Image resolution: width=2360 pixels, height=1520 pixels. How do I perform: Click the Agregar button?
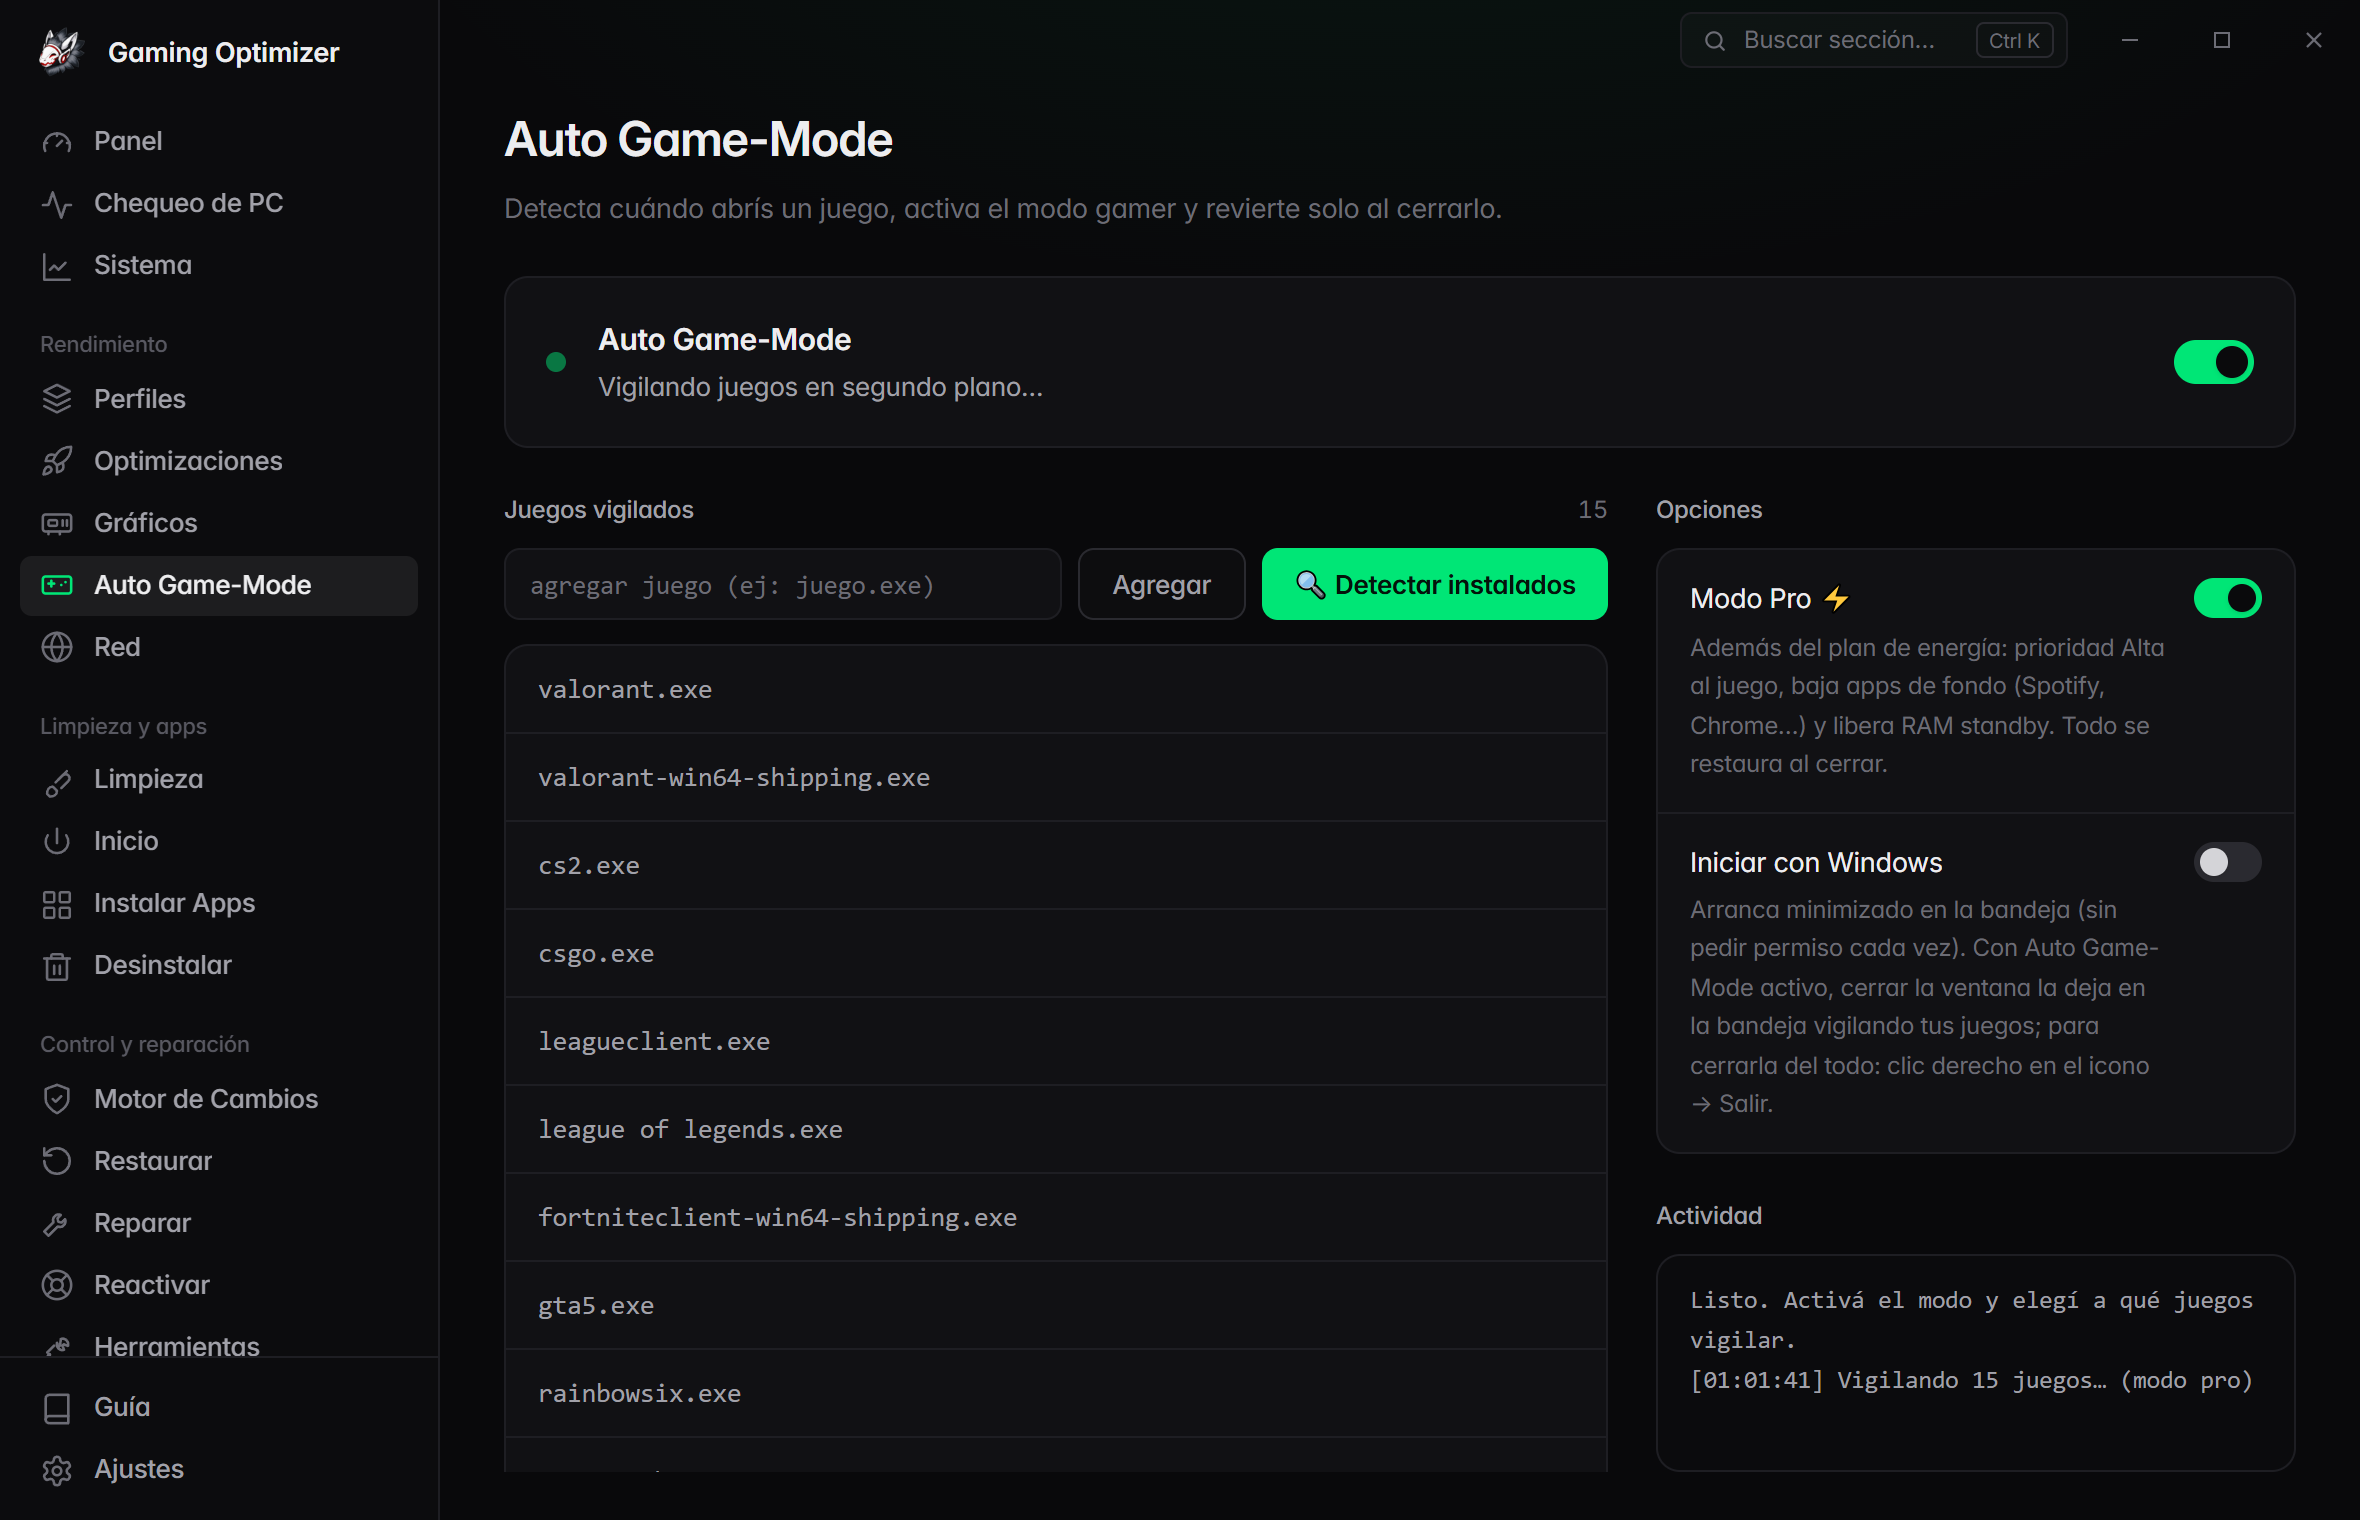(1161, 584)
